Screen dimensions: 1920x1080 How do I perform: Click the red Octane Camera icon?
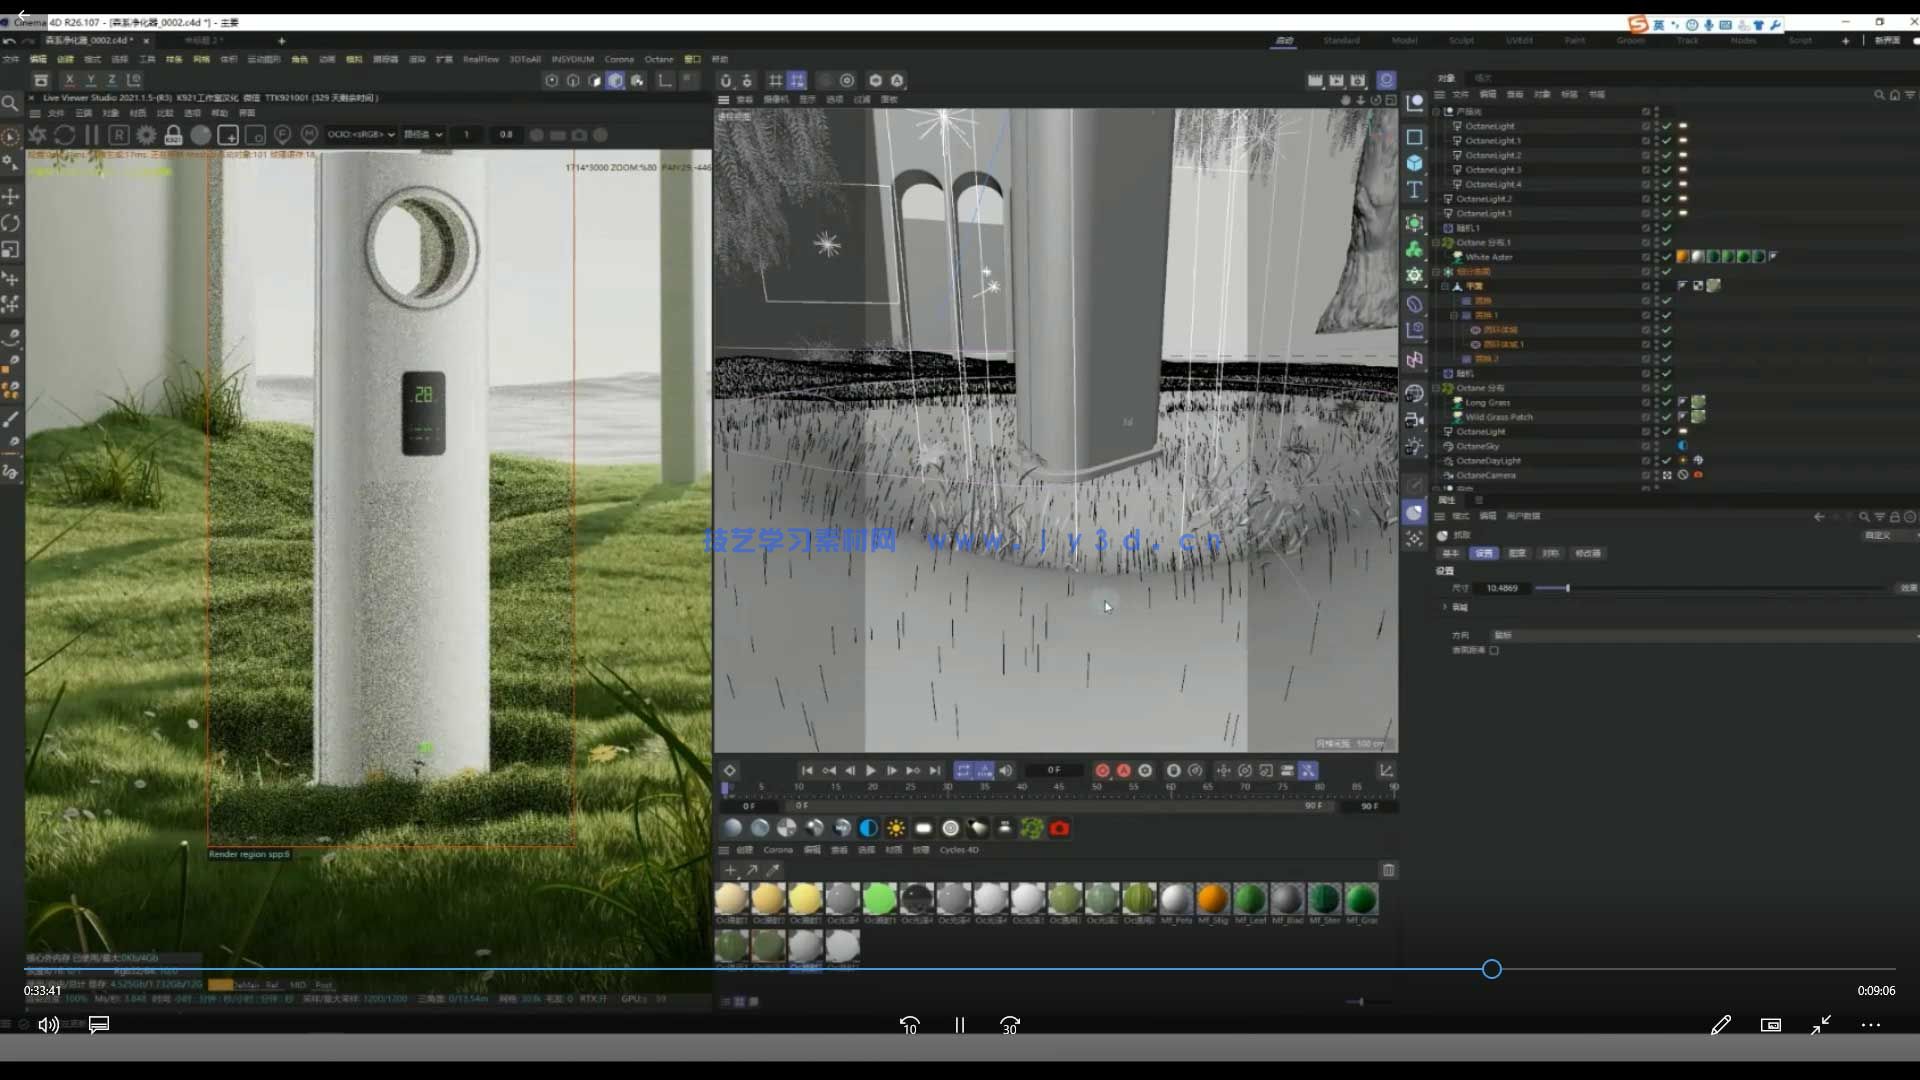tap(1059, 828)
